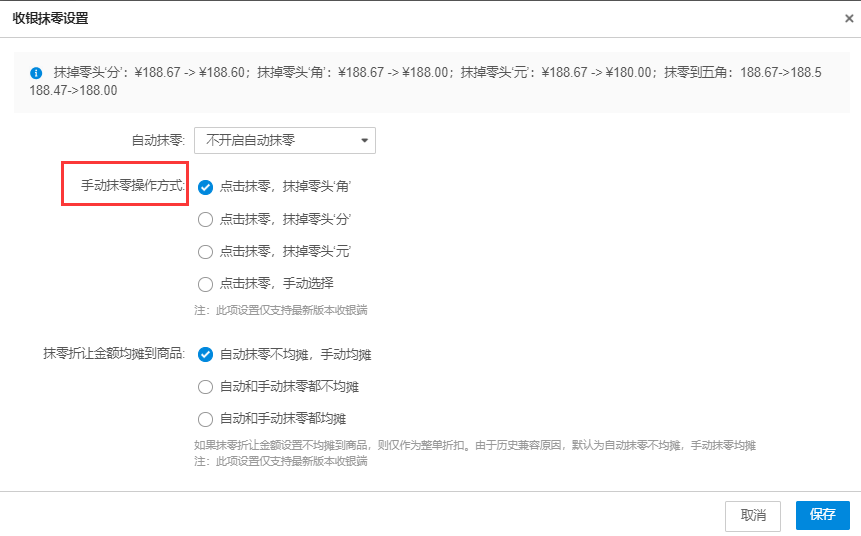Click the 保存 button

tap(823, 515)
